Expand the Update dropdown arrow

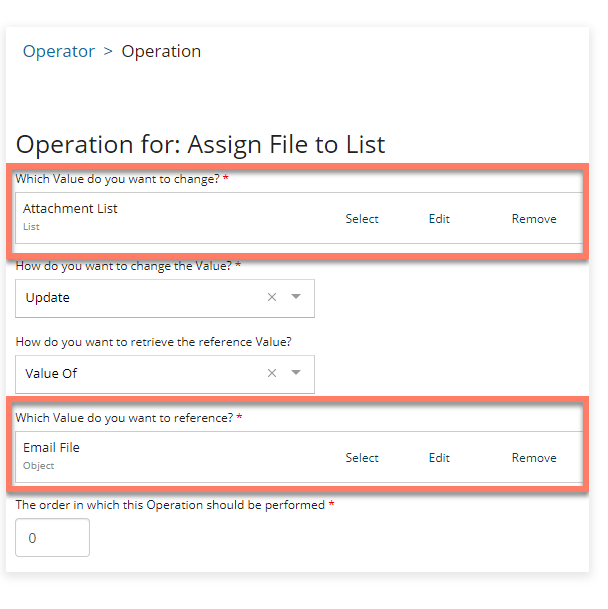[x=296, y=297]
